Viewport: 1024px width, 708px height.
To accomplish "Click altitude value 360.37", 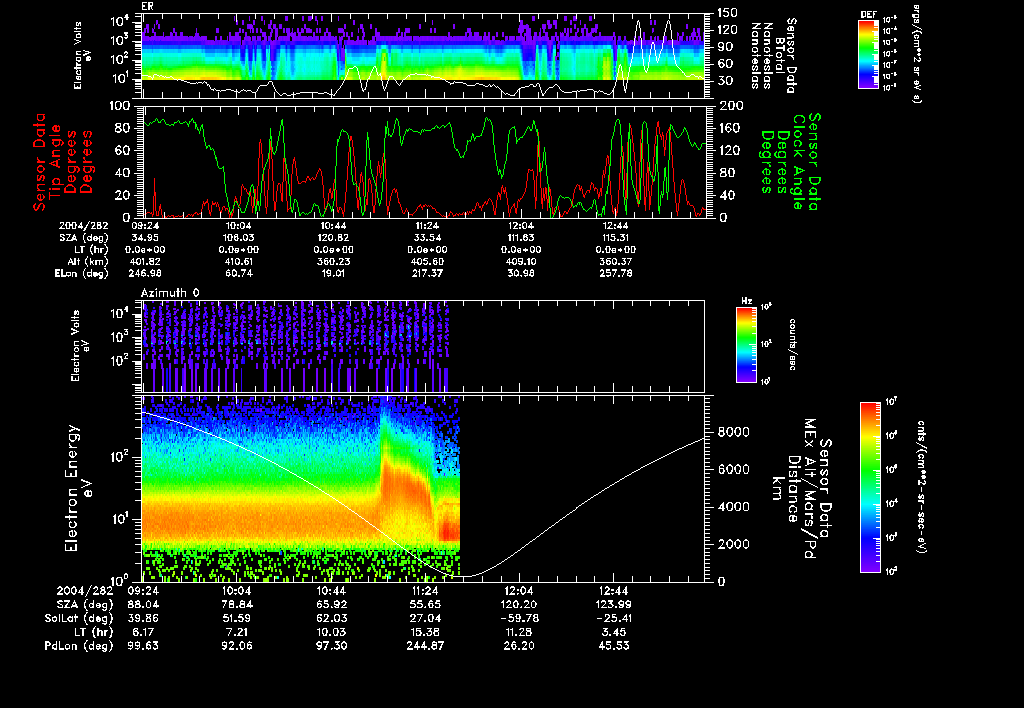I will pyautogui.click(x=615, y=261).
